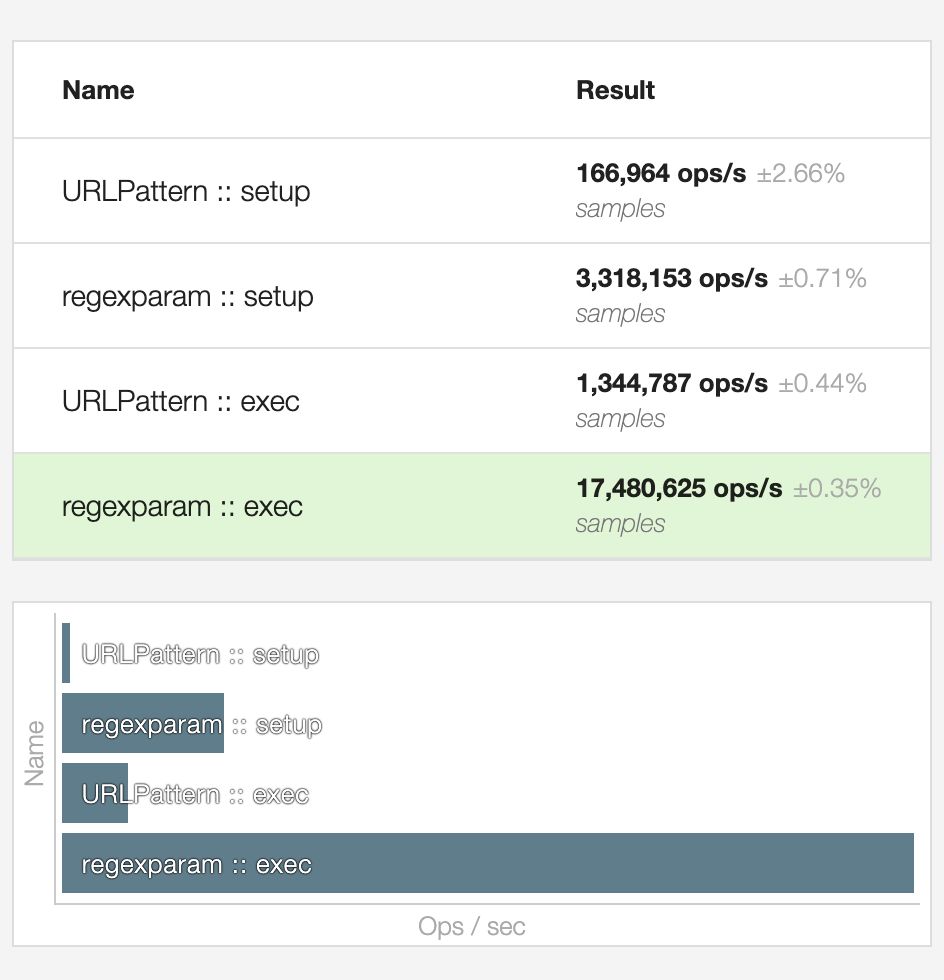Click the URLPattern :: exec chart bar

tap(95, 793)
